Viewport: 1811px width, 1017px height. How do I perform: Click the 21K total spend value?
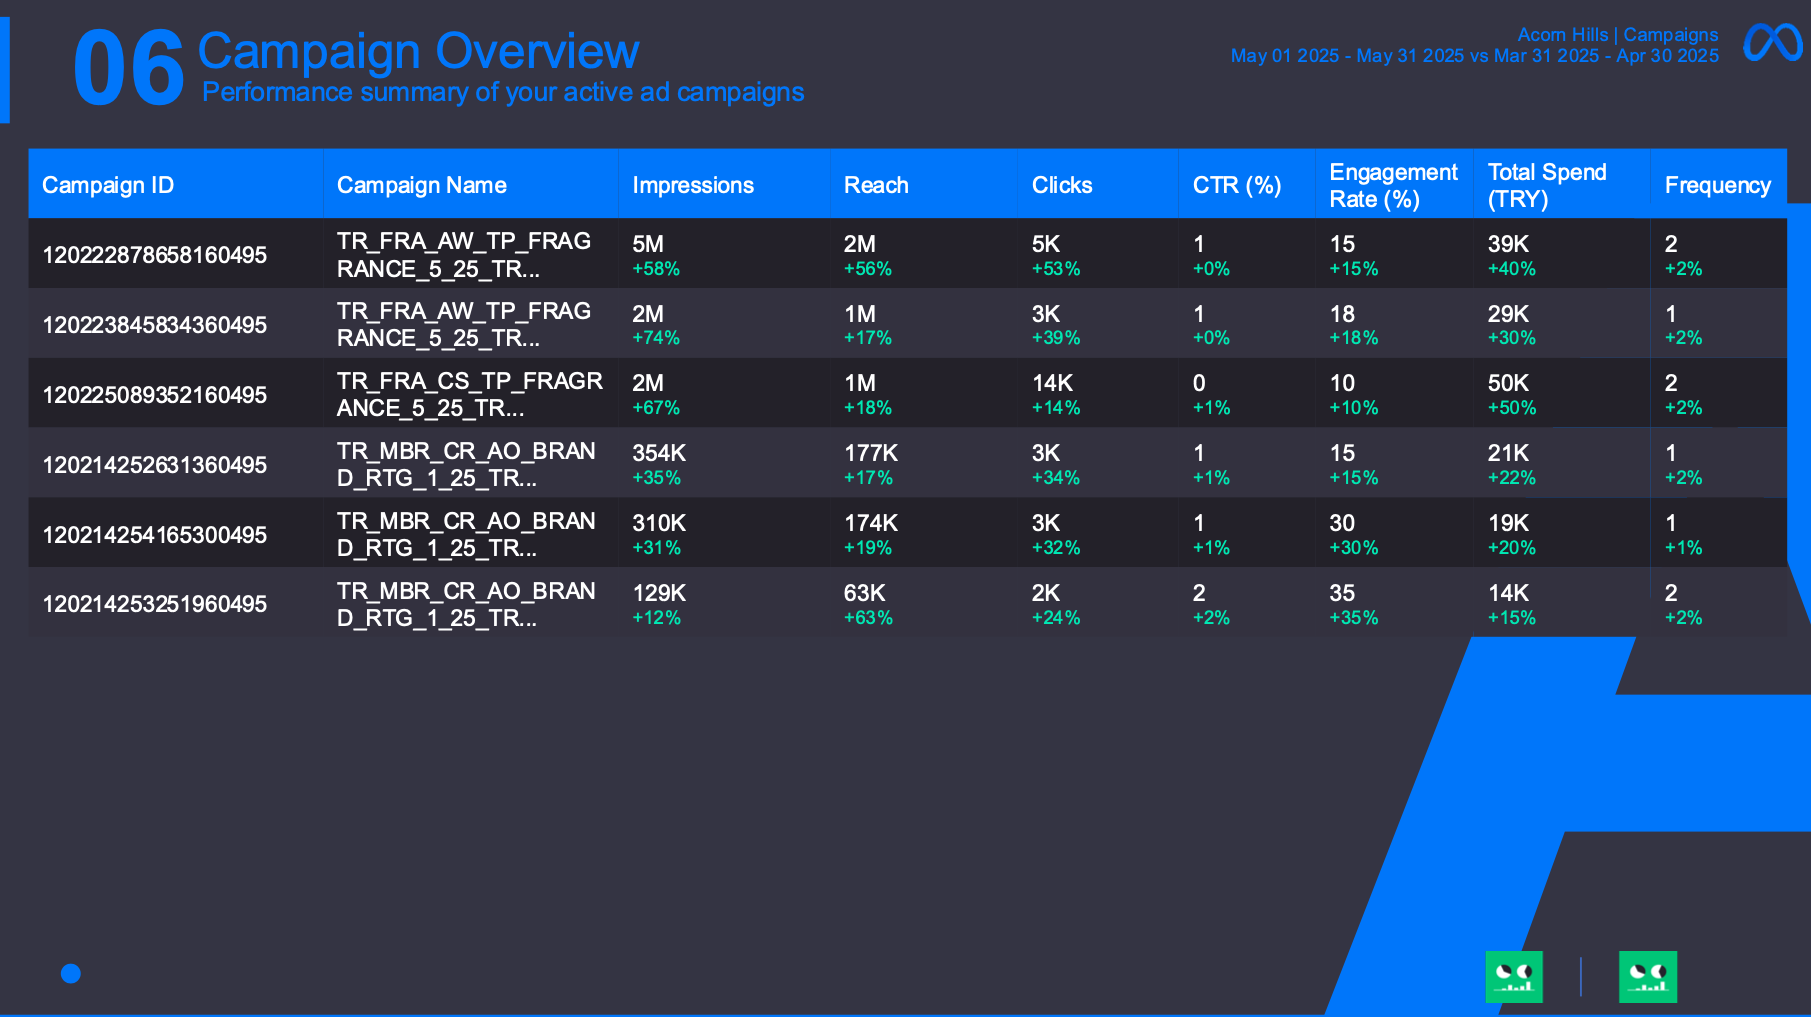click(1508, 453)
